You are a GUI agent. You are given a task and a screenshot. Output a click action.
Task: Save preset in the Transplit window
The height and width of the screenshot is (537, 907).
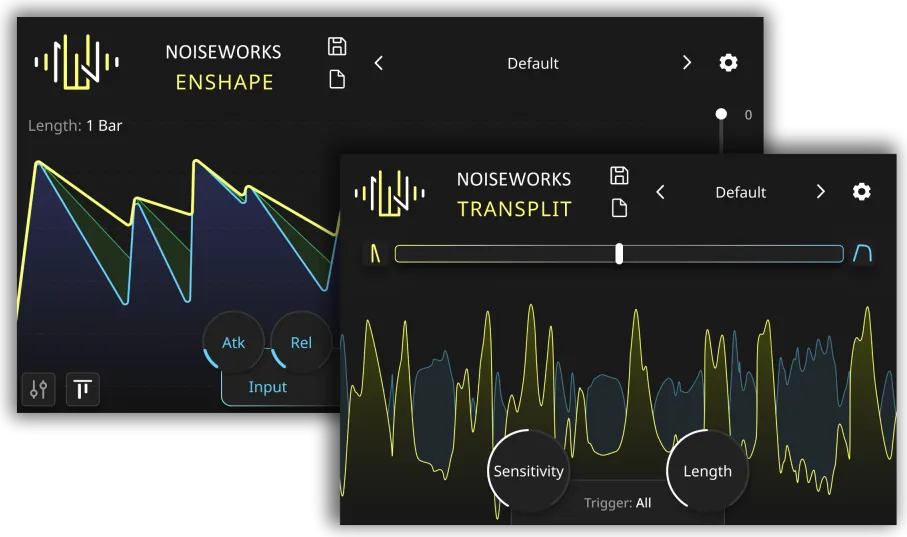(x=619, y=175)
